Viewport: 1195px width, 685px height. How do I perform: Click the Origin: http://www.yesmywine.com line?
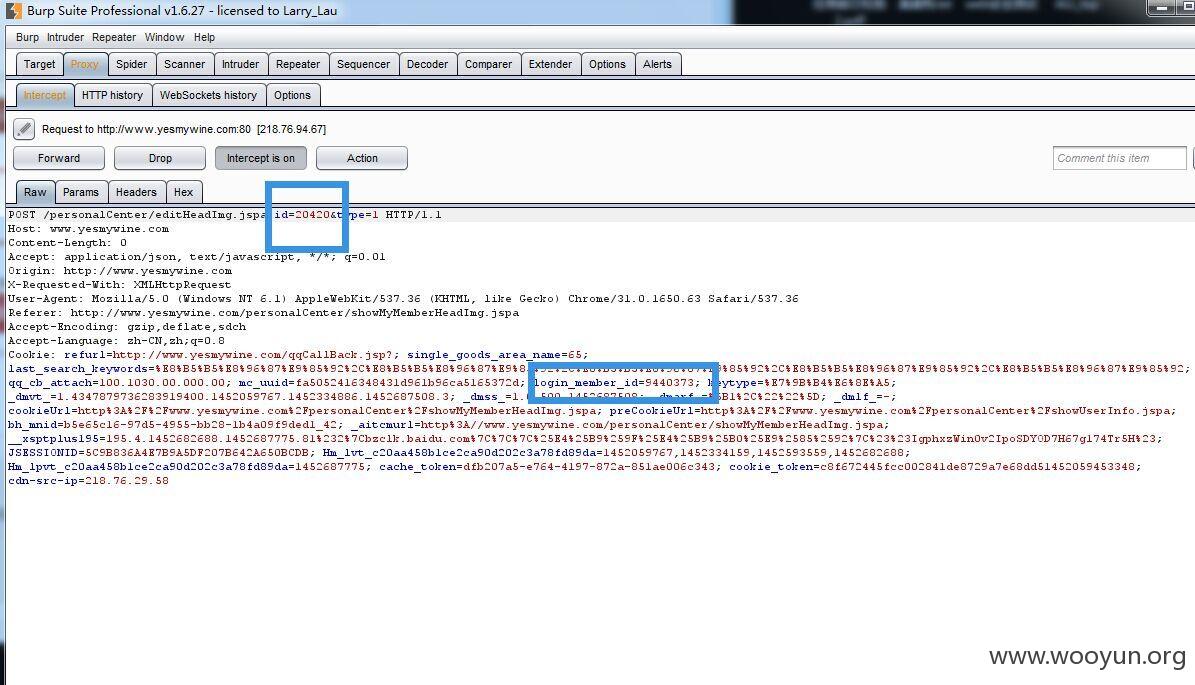[x=120, y=270]
